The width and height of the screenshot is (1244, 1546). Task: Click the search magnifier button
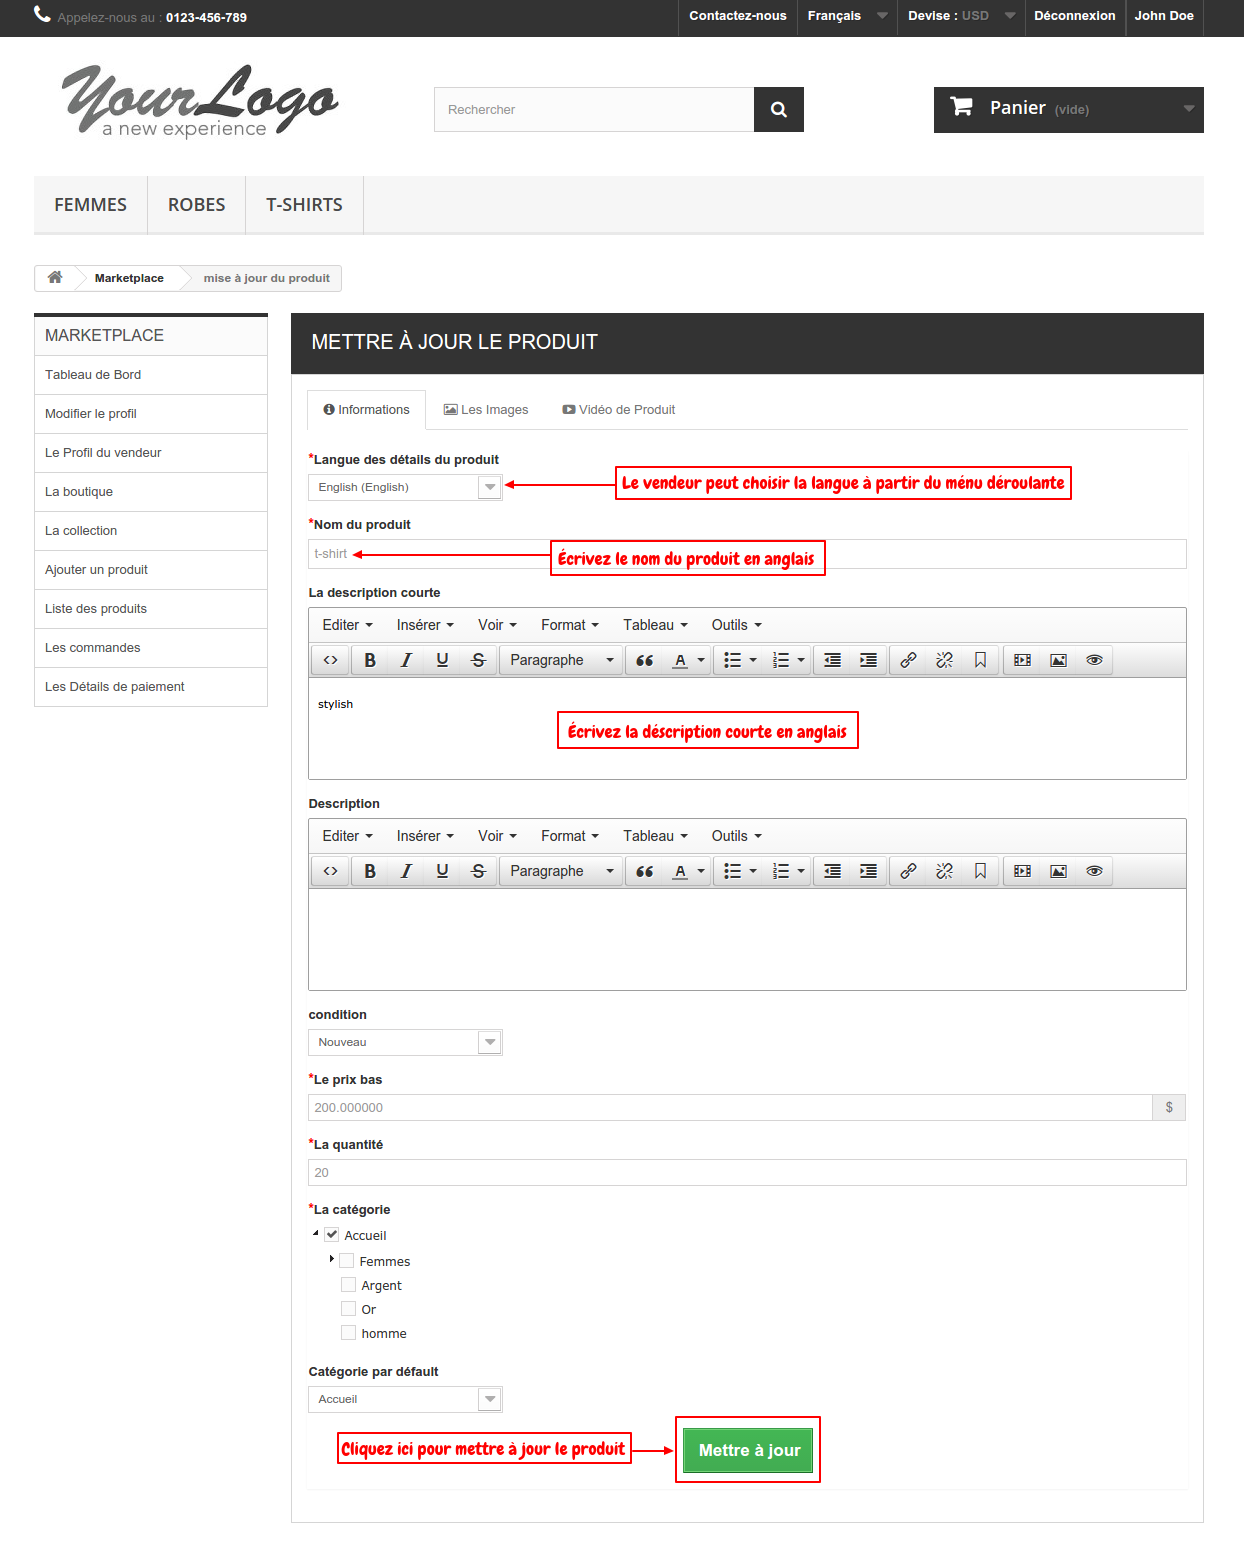click(x=778, y=110)
